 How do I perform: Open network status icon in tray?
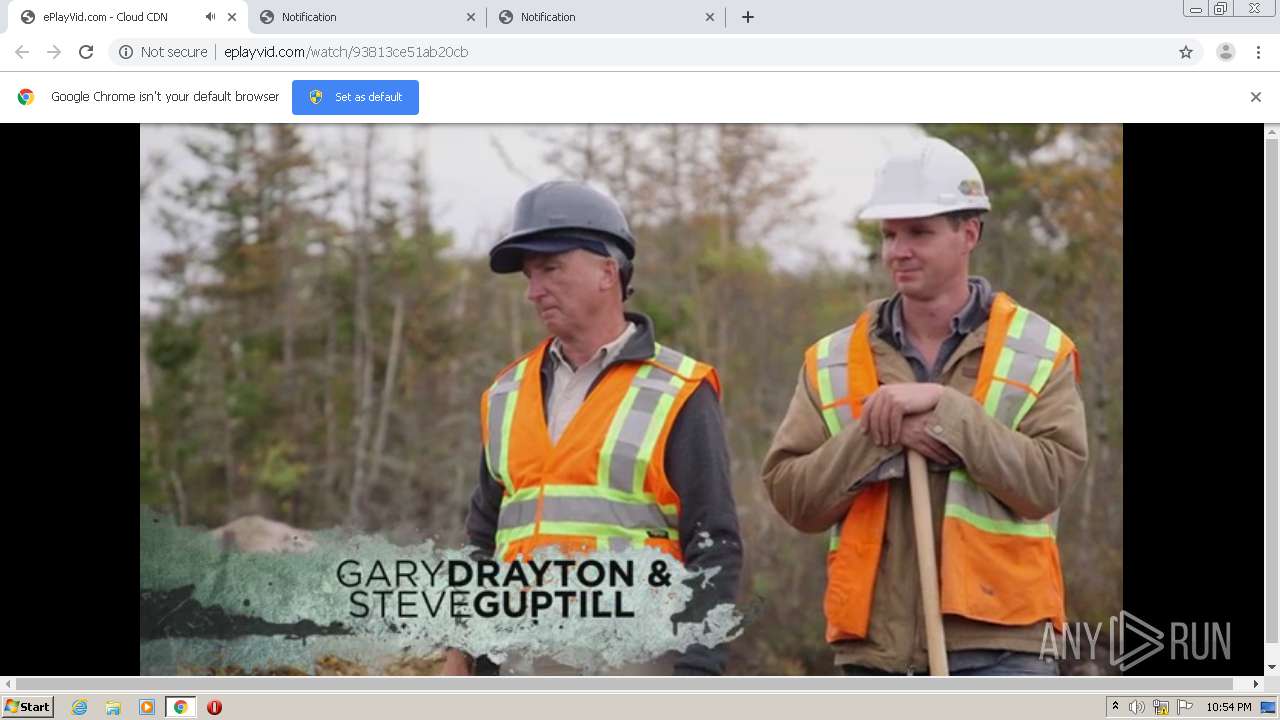(1161, 707)
